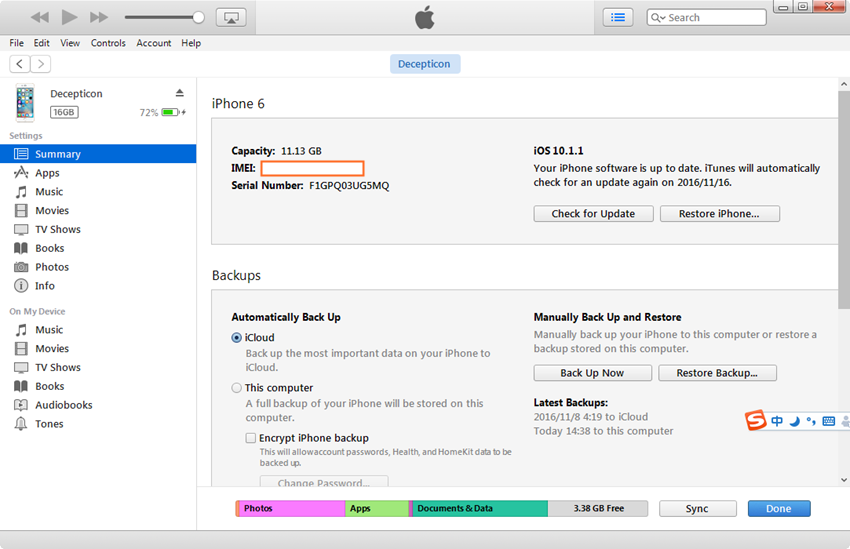Select iCloud backup option
The height and width of the screenshot is (549, 850).
point(237,338)
